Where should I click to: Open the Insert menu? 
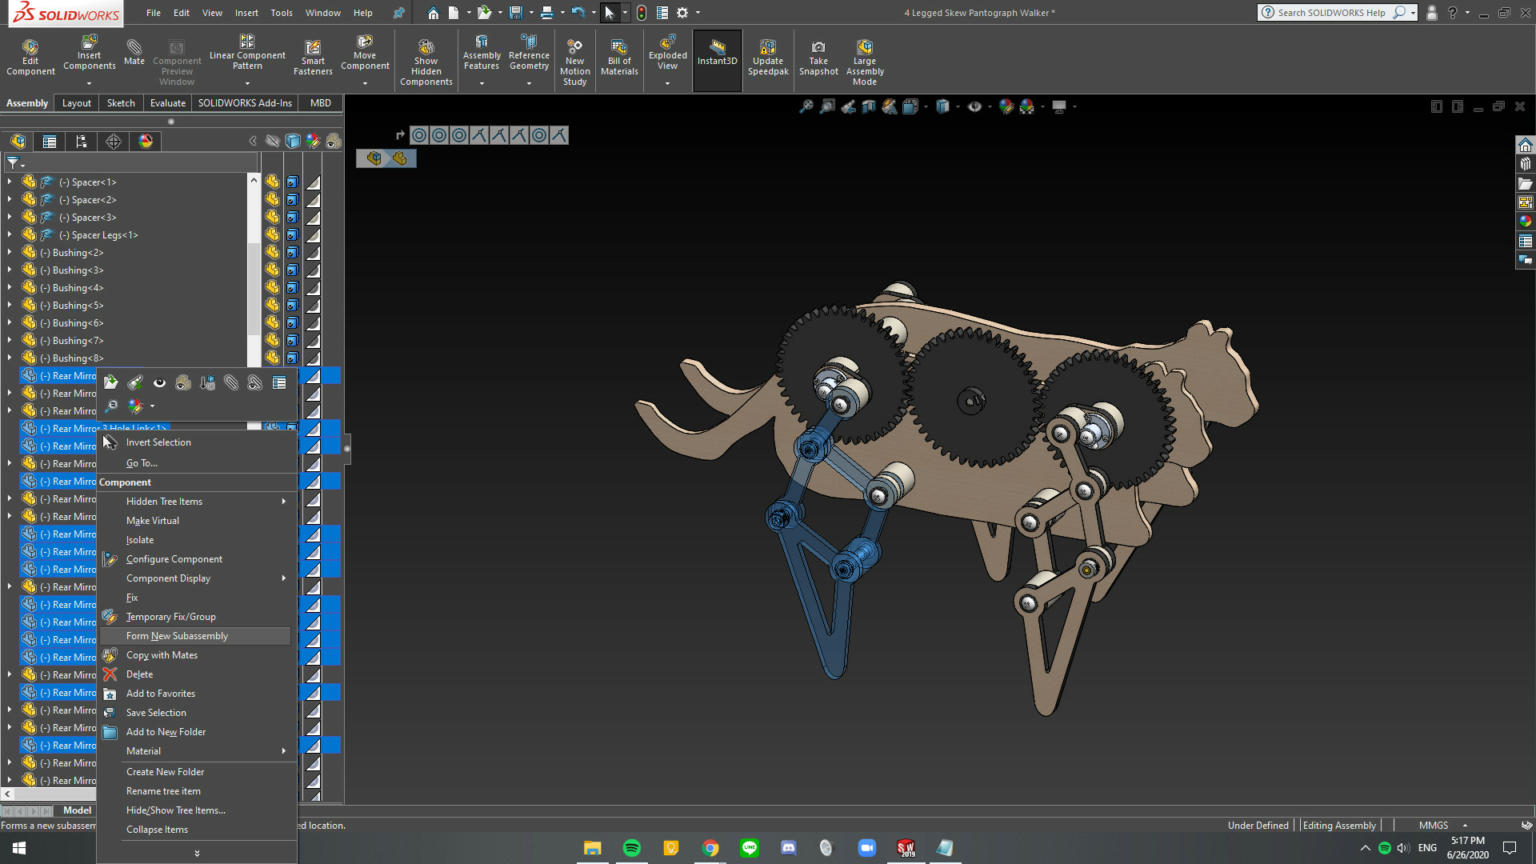pyautogui.click(x=246, y=13)
